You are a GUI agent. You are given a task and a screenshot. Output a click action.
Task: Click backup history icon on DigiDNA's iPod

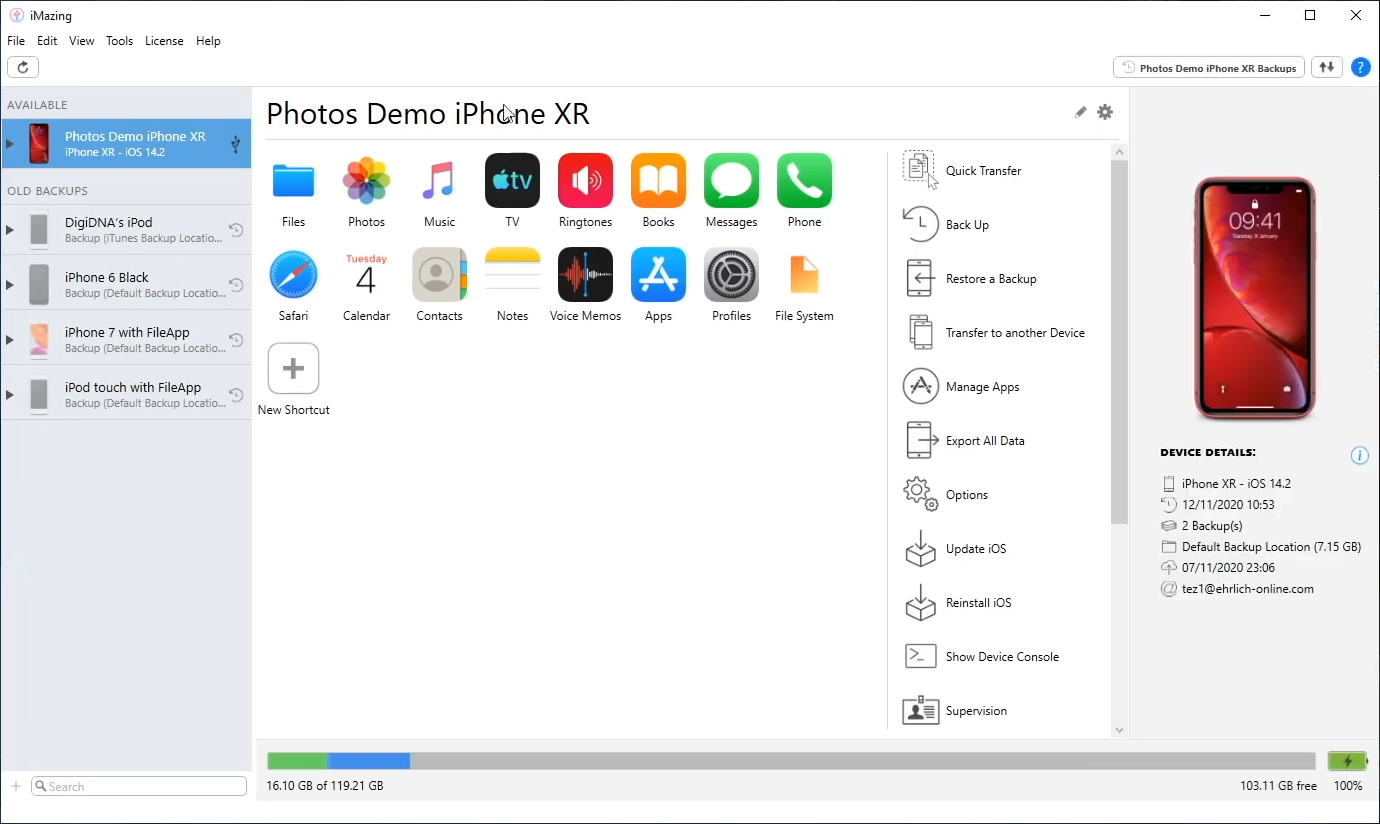(x=236, y=230)
